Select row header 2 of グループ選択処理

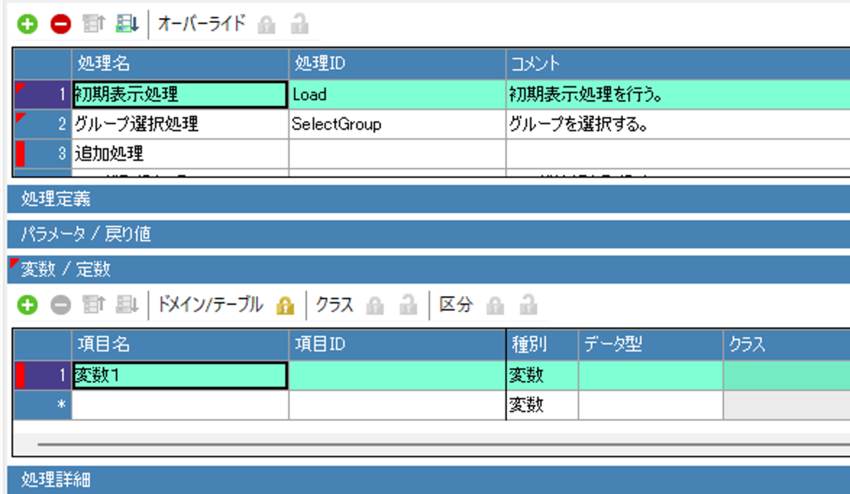point(43,124)
